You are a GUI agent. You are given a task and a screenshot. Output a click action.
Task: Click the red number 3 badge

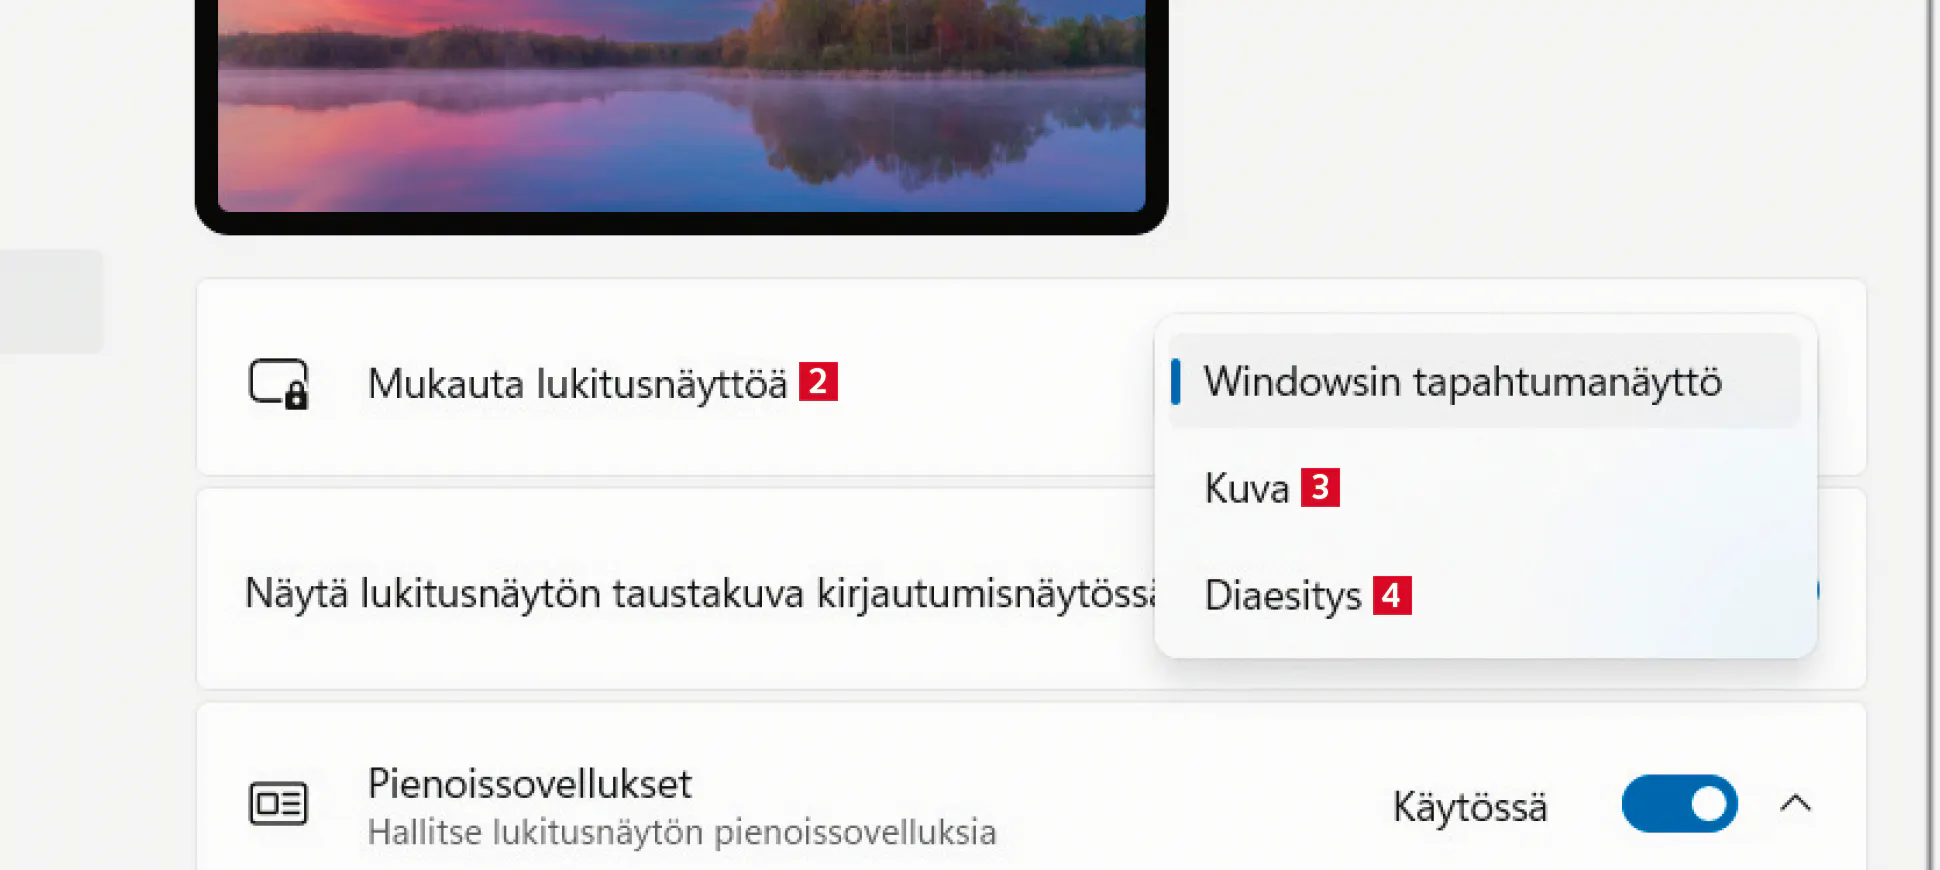1320,488
